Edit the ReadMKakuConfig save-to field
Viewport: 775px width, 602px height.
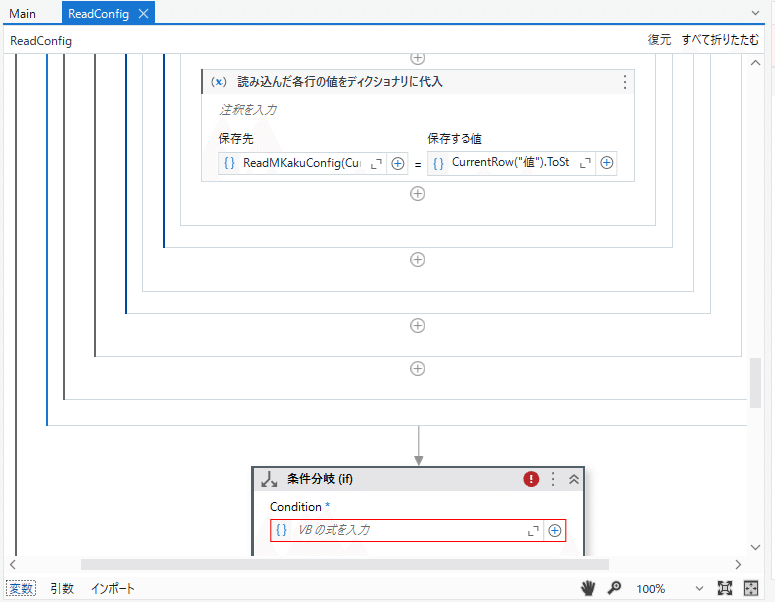coord(302,163)
